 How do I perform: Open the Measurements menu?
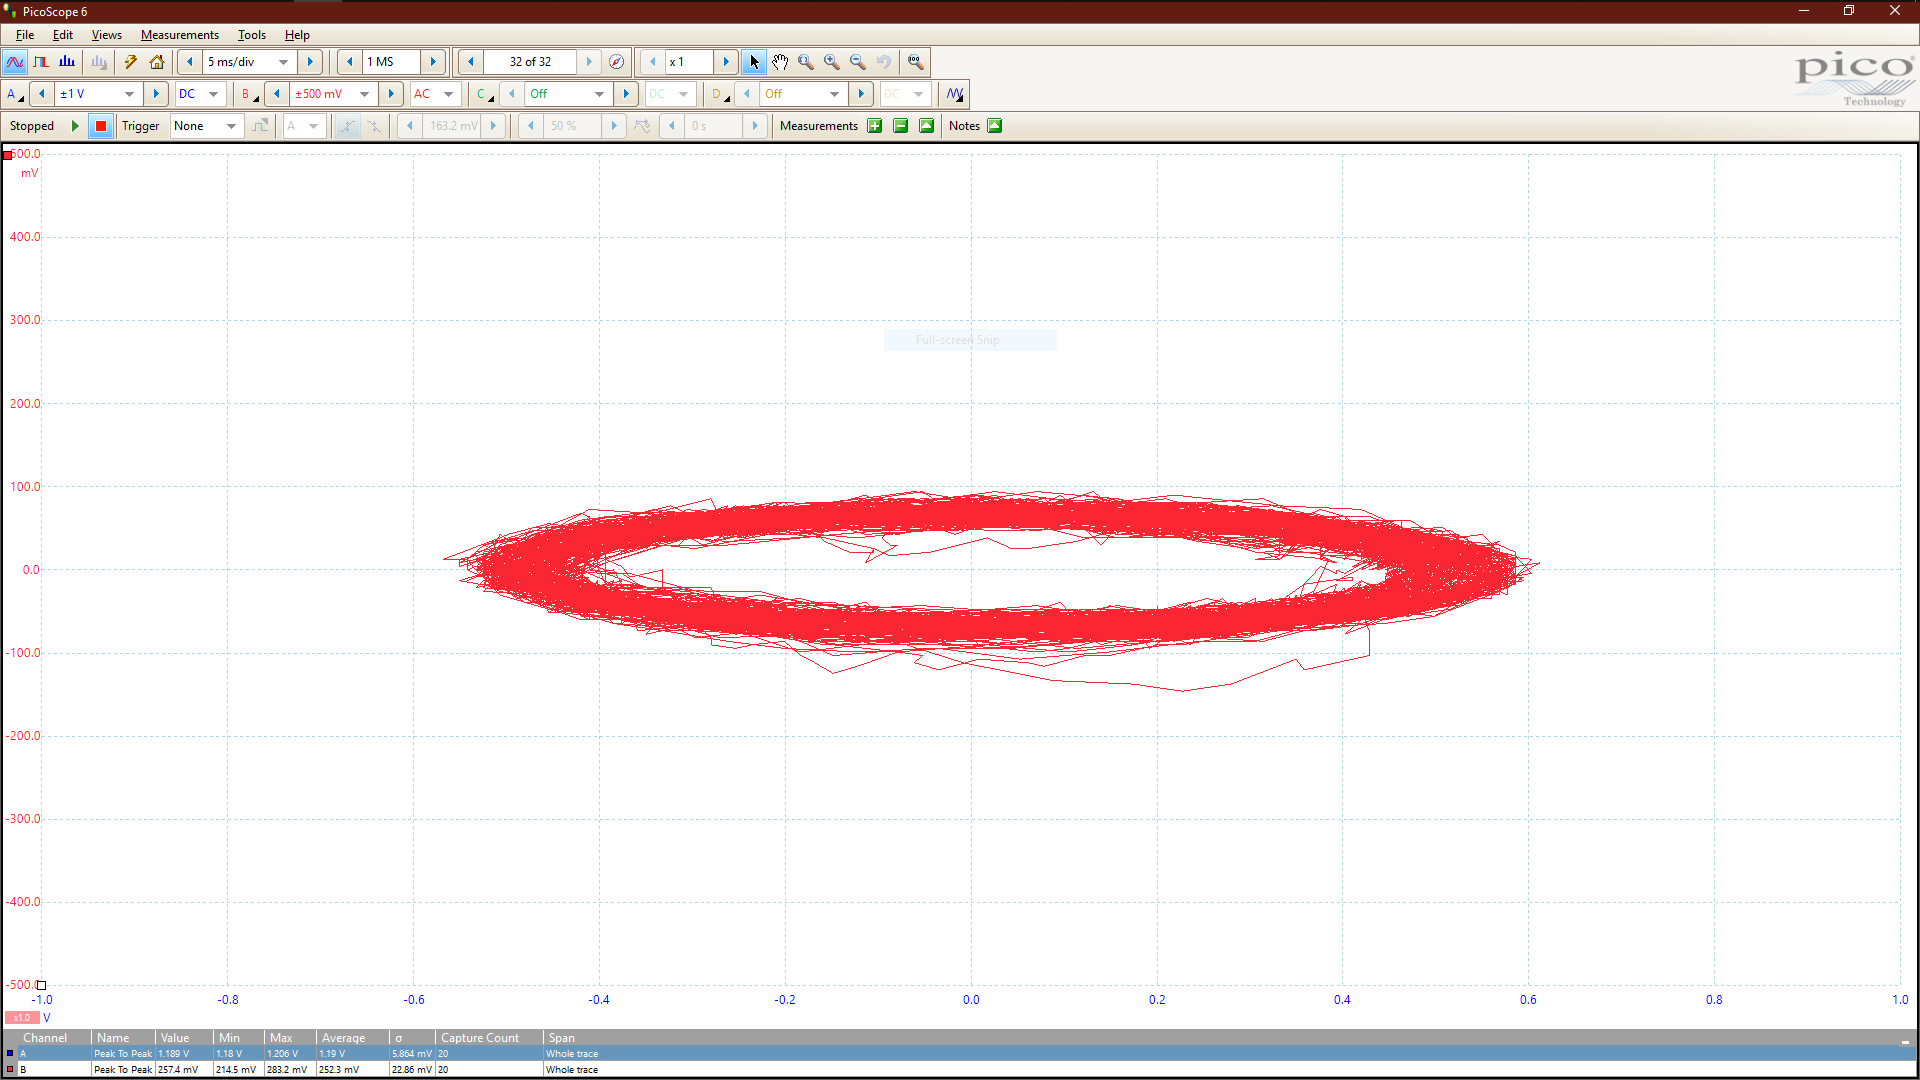click(179, 35)
